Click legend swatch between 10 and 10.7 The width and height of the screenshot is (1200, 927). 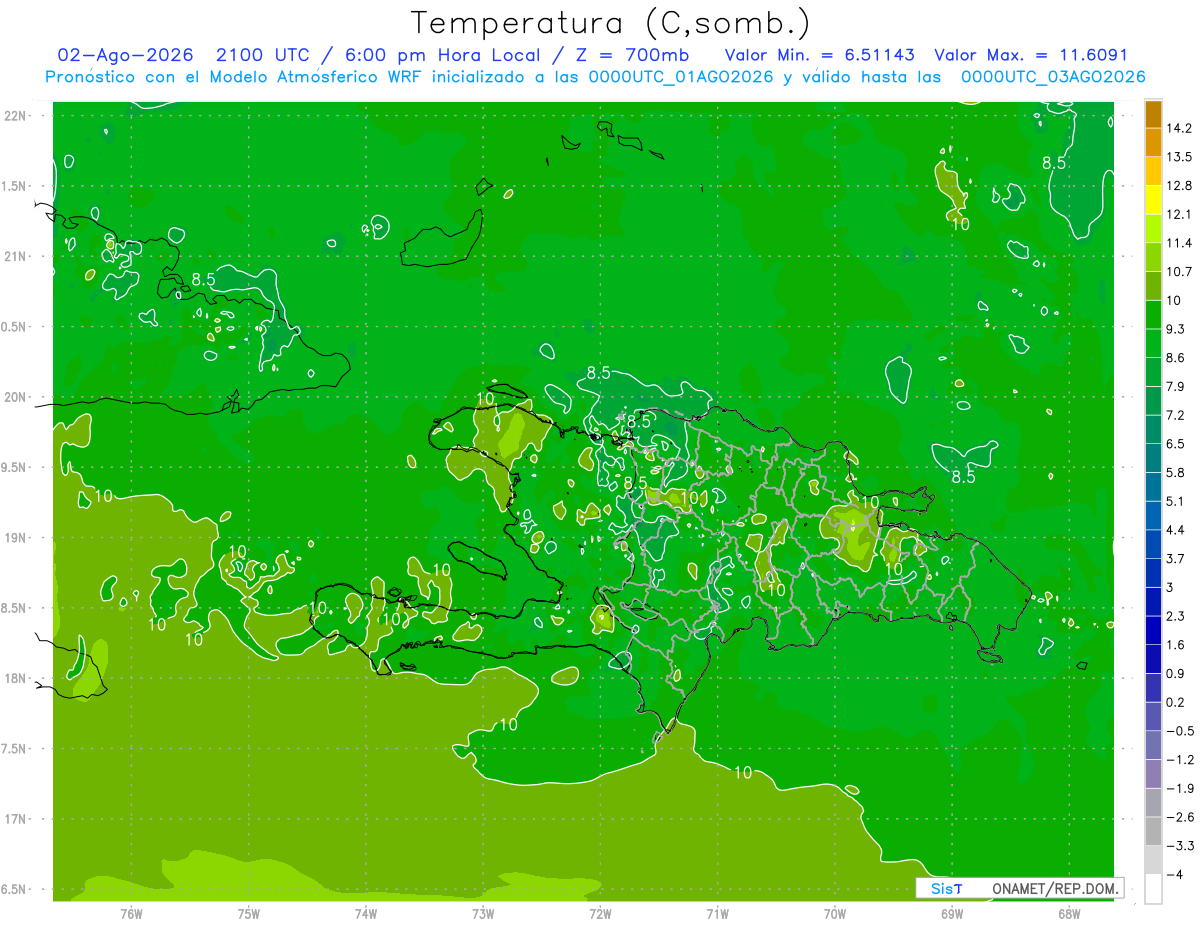(x=1153, y=286)
